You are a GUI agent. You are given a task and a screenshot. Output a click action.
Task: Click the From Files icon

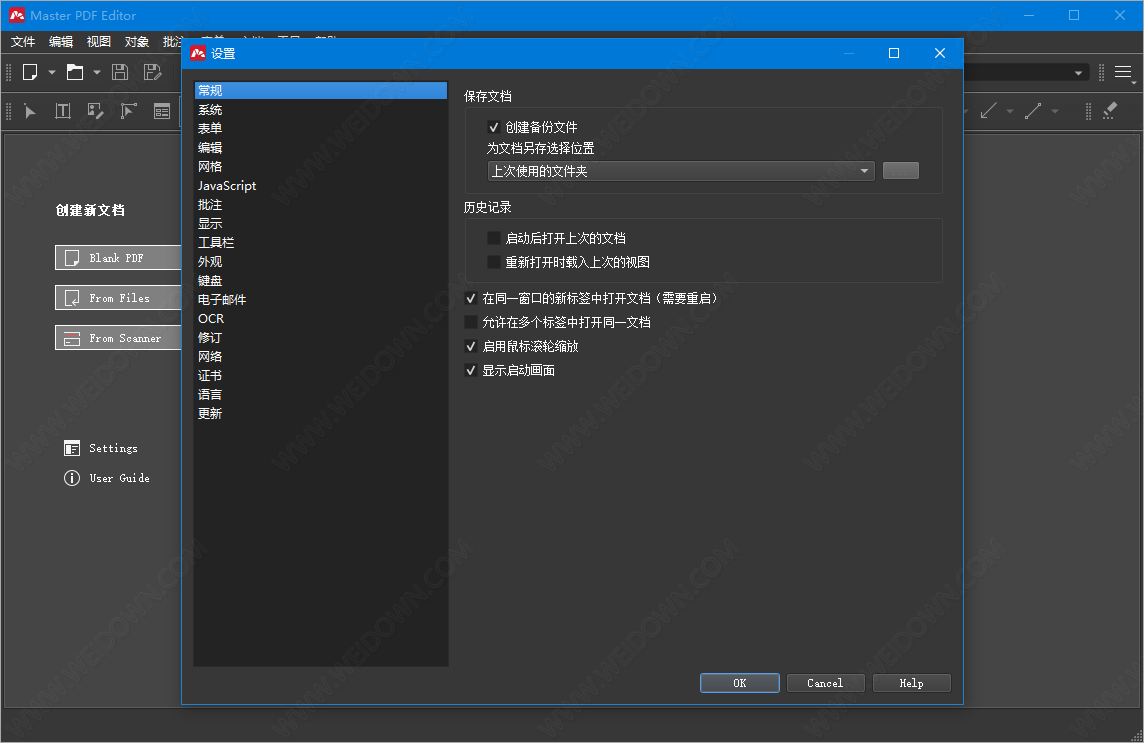pos(72,298)
